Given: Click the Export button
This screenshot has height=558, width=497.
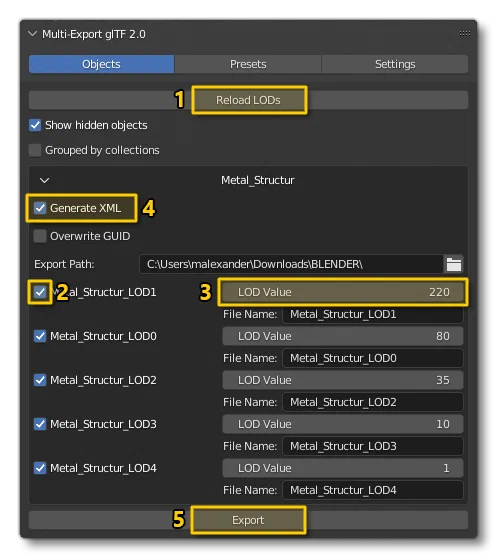Looking at the screenshot, I should (248, 520).
